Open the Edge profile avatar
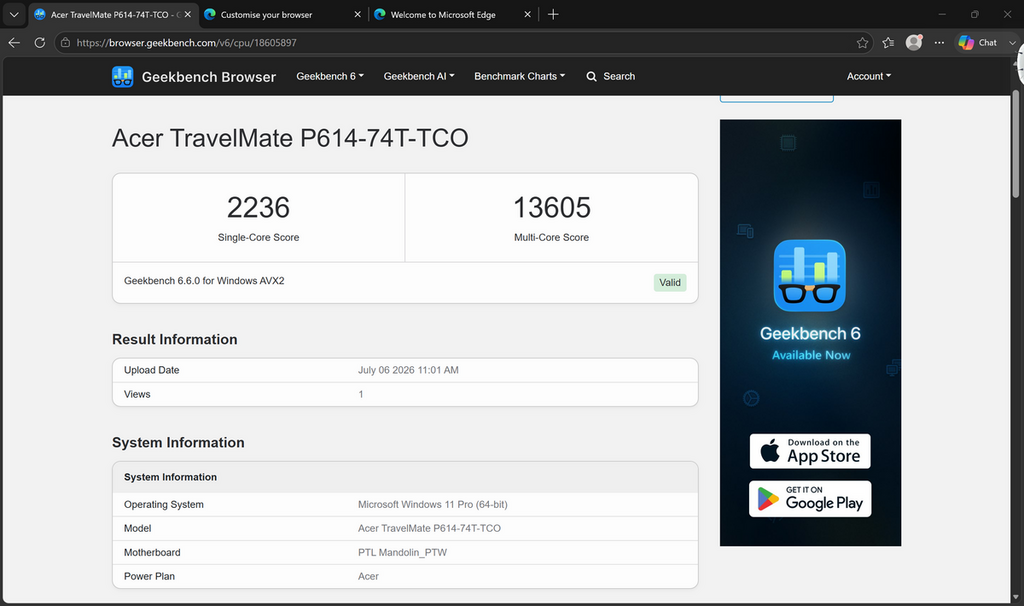Screen dimensions: 1024x606 [914, 42]
